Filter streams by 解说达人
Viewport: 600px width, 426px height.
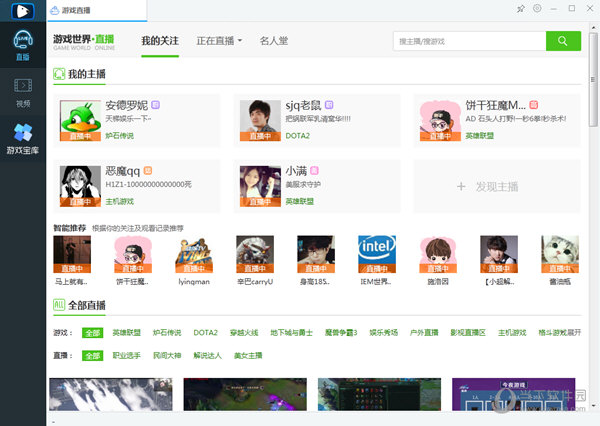click(207, 356)
